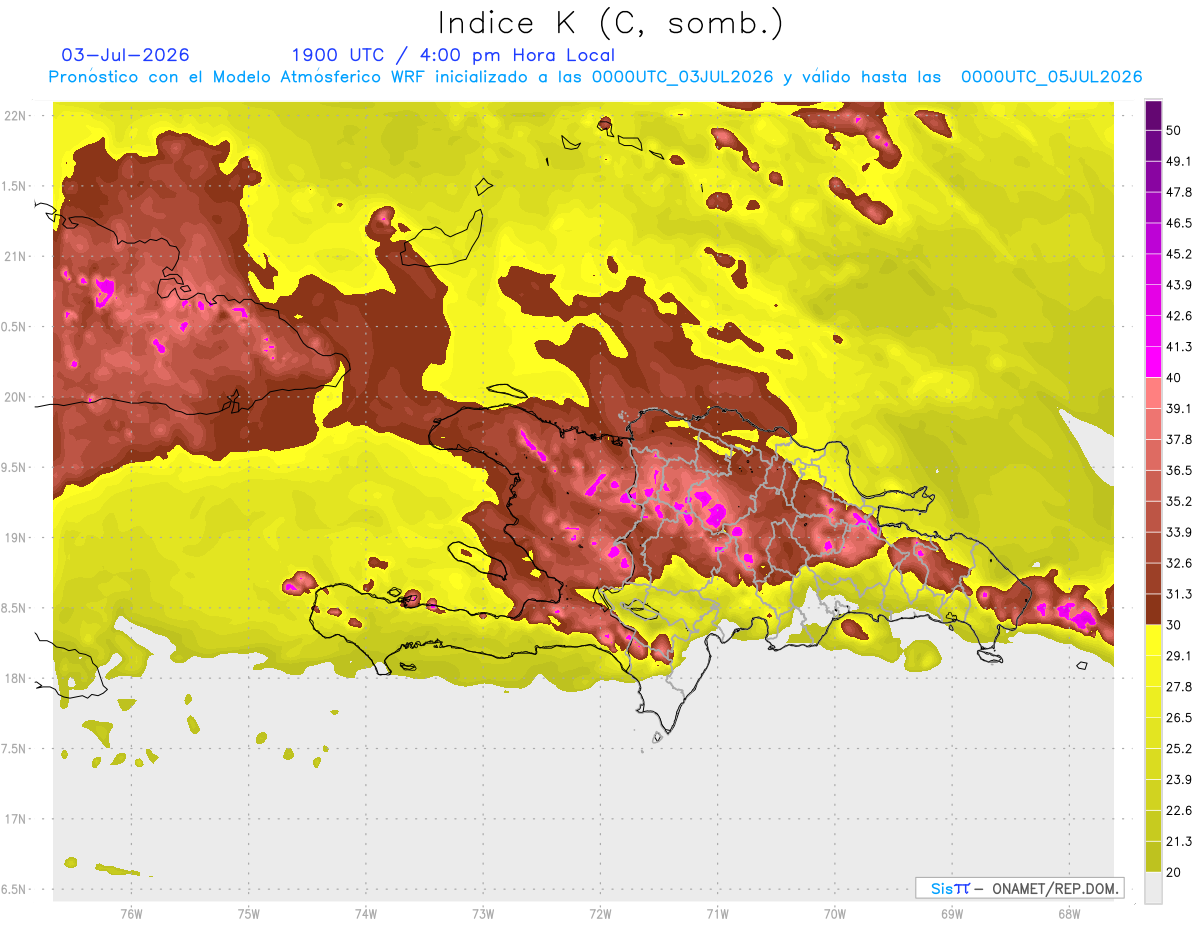Click the colorbar label '49.1'
The height and width of the screenshot is (927, 1200).
tap(1179, 162)
